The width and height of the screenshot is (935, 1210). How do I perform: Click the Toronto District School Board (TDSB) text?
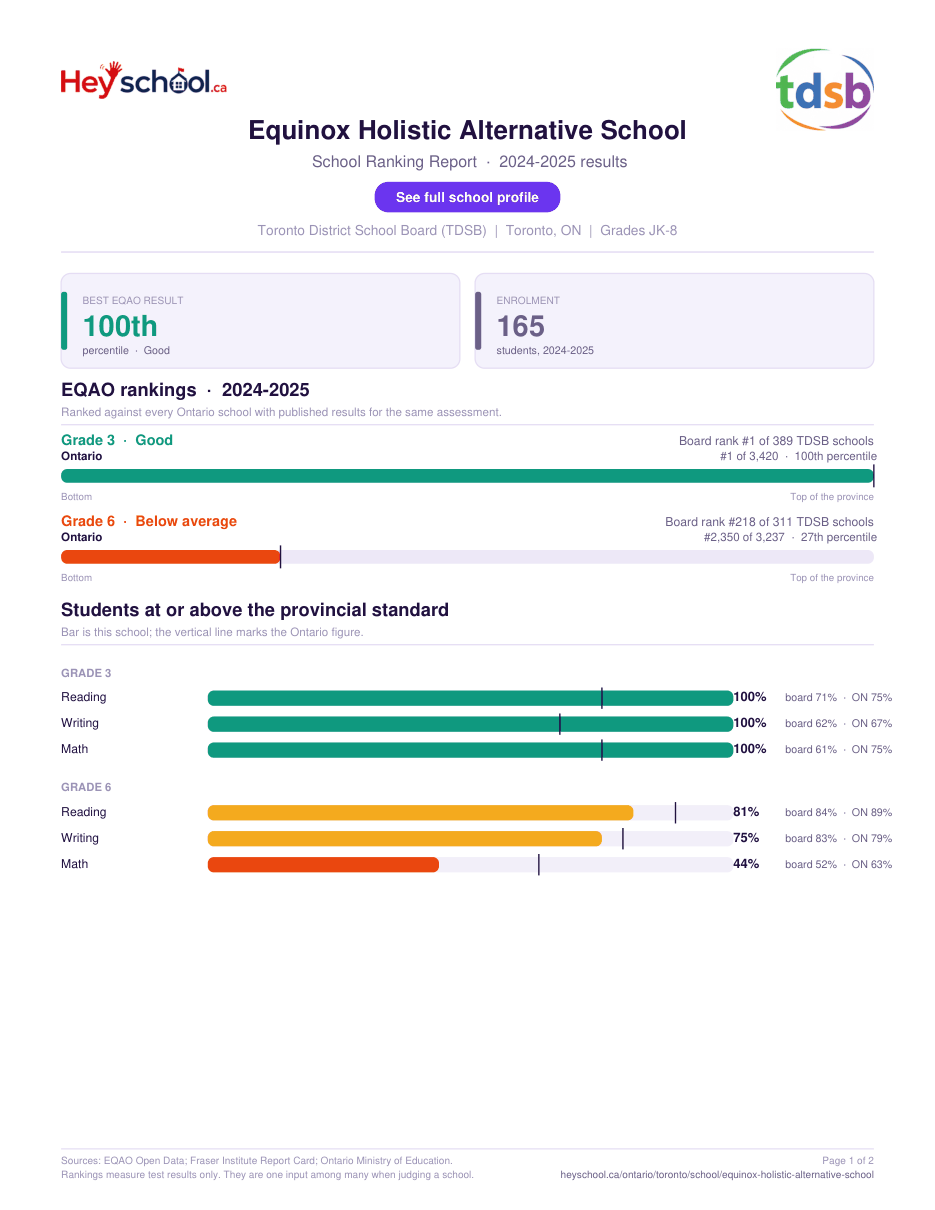click(372, 230)
